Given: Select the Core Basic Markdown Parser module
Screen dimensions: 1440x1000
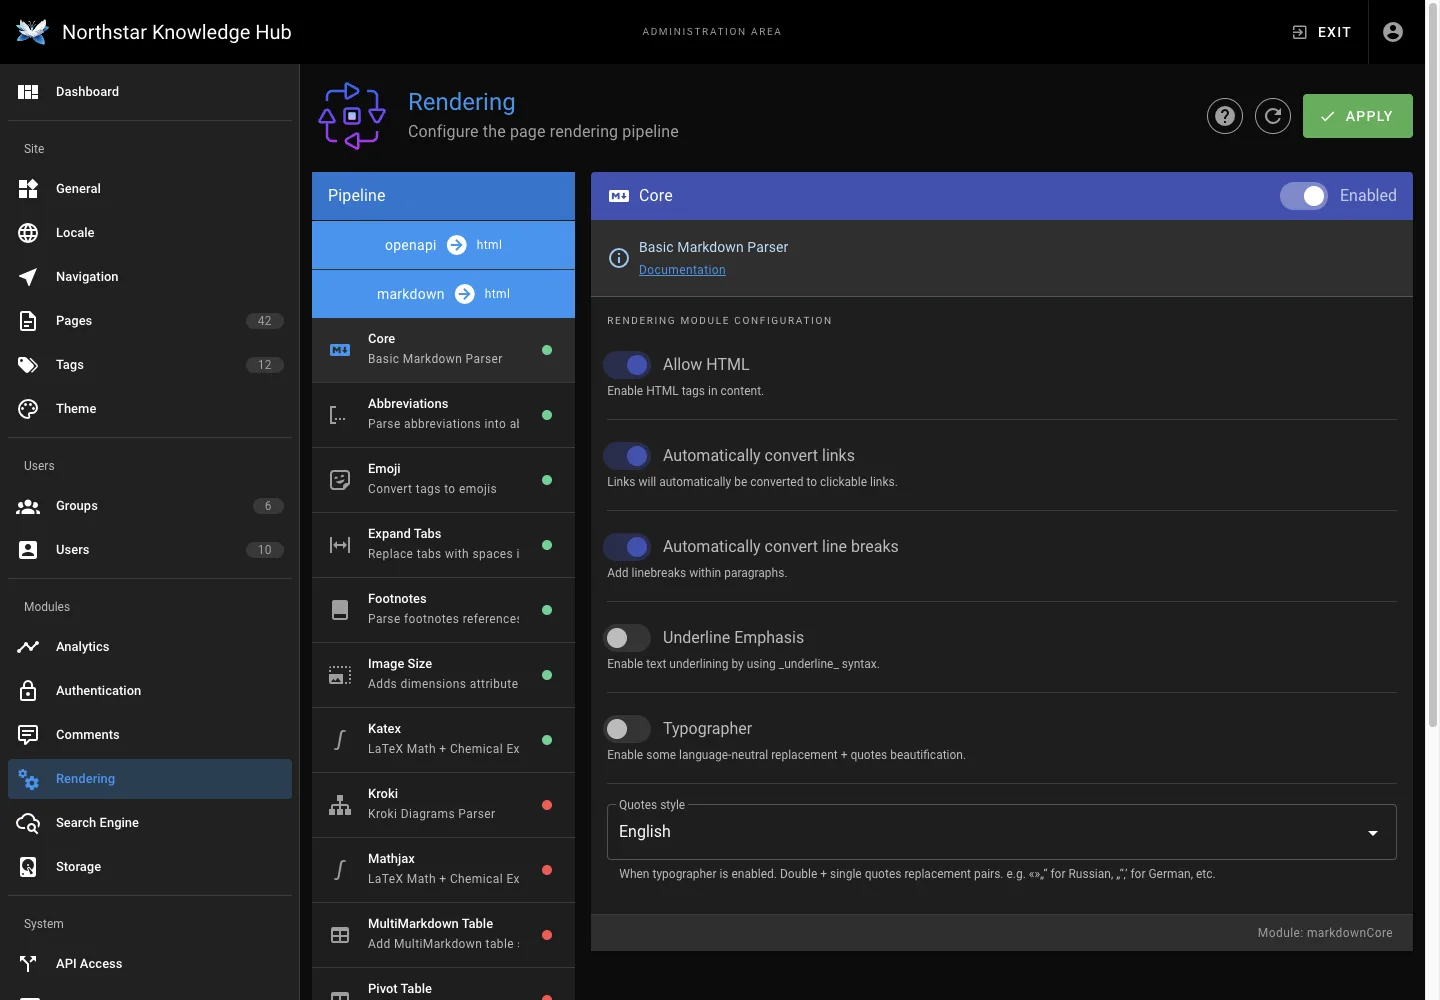Looking at the screenshot, I should 443,350.
